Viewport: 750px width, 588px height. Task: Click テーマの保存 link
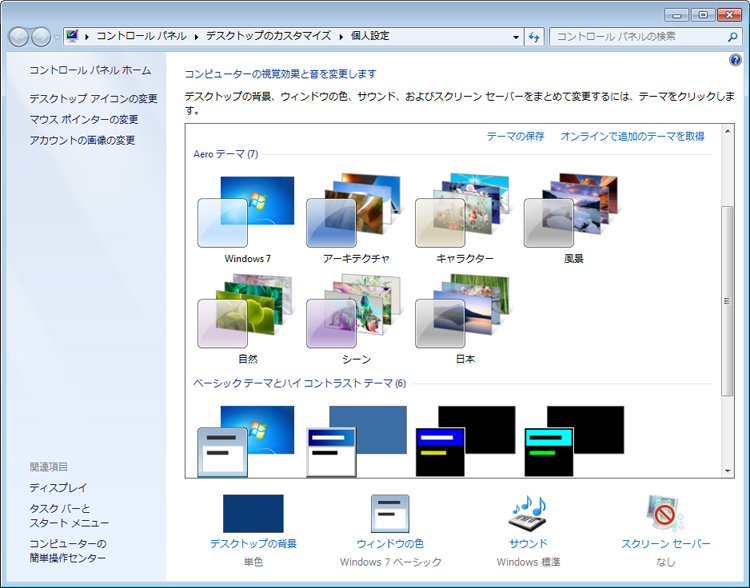pos(516,136)
